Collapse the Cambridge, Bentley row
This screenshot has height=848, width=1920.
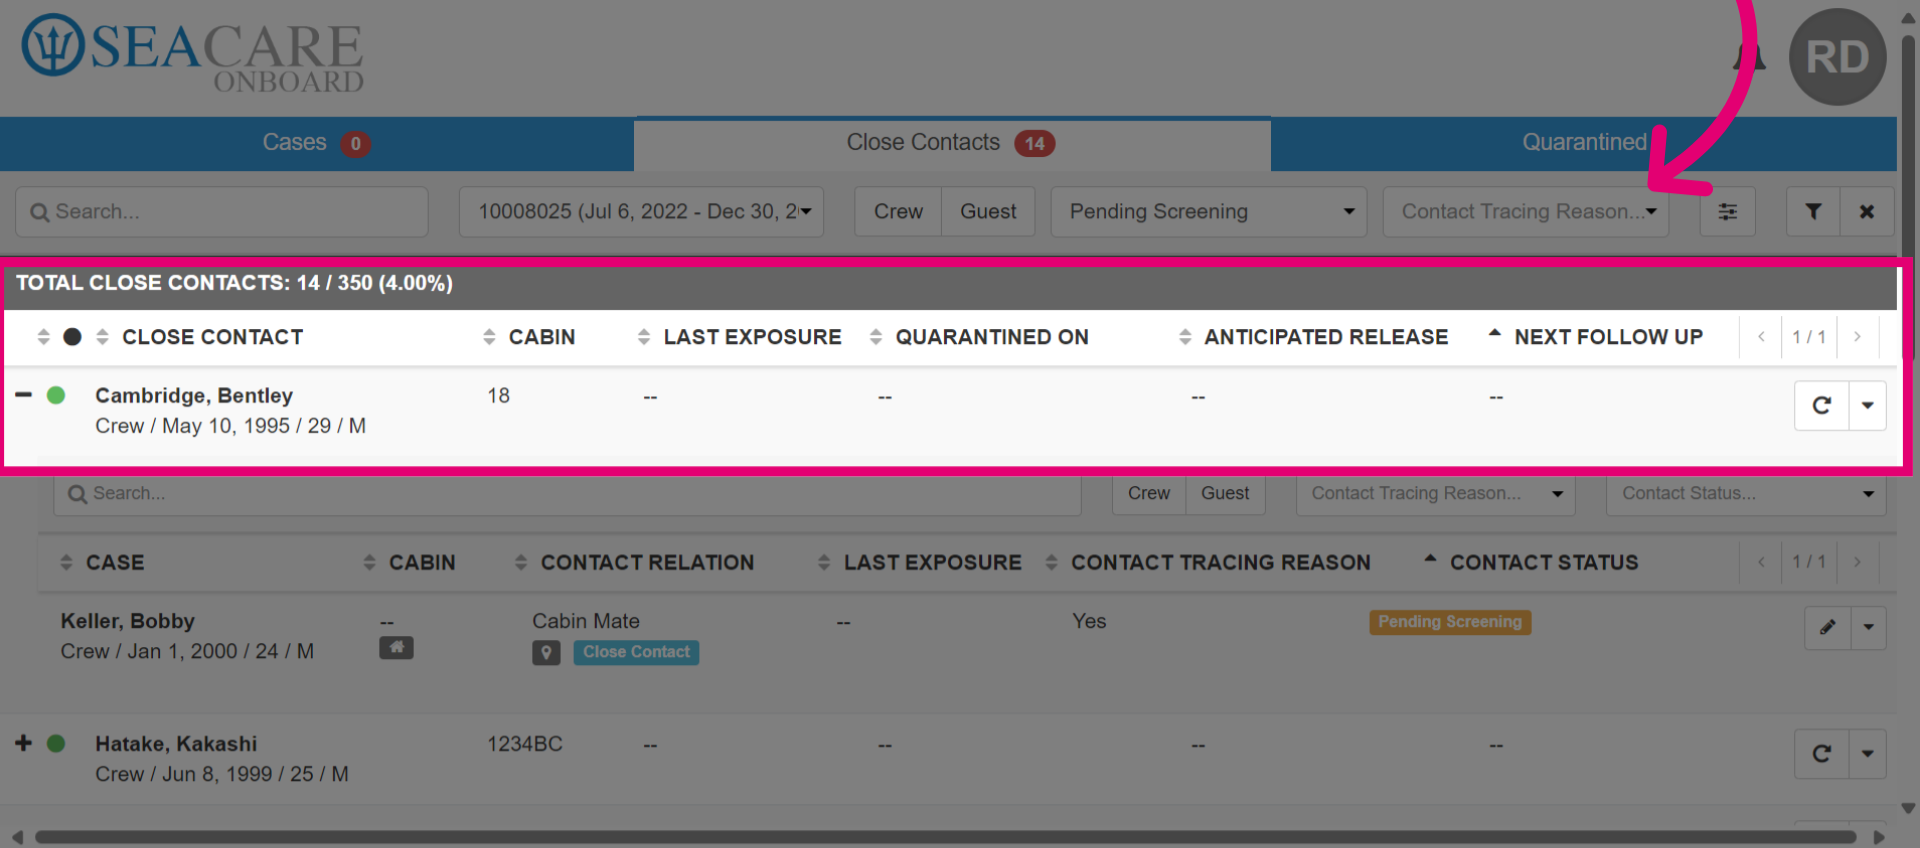coord(23,395)
